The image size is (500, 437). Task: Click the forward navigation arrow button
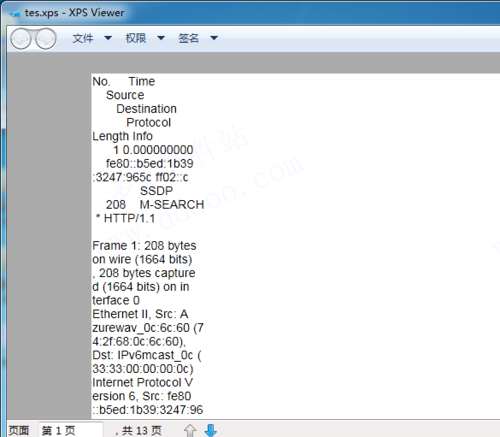(46, 39)
